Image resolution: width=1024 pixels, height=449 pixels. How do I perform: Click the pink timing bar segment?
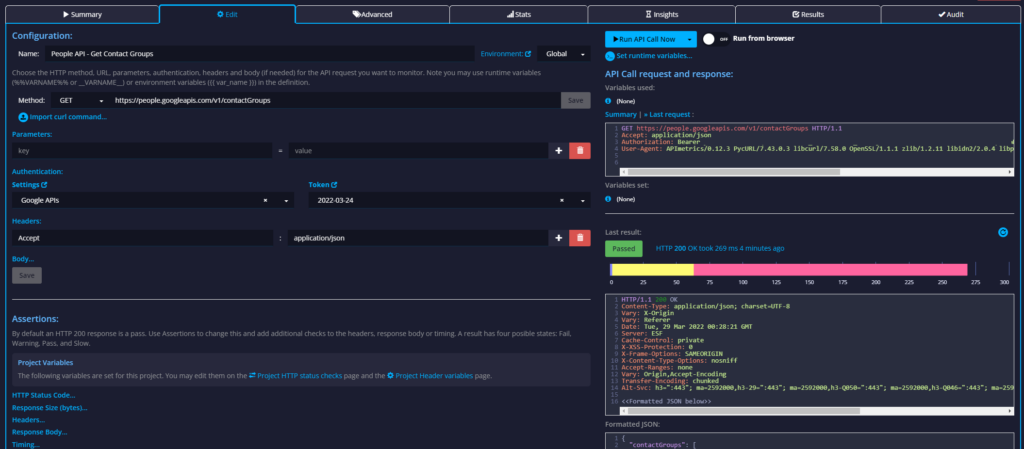click(830, 270)
